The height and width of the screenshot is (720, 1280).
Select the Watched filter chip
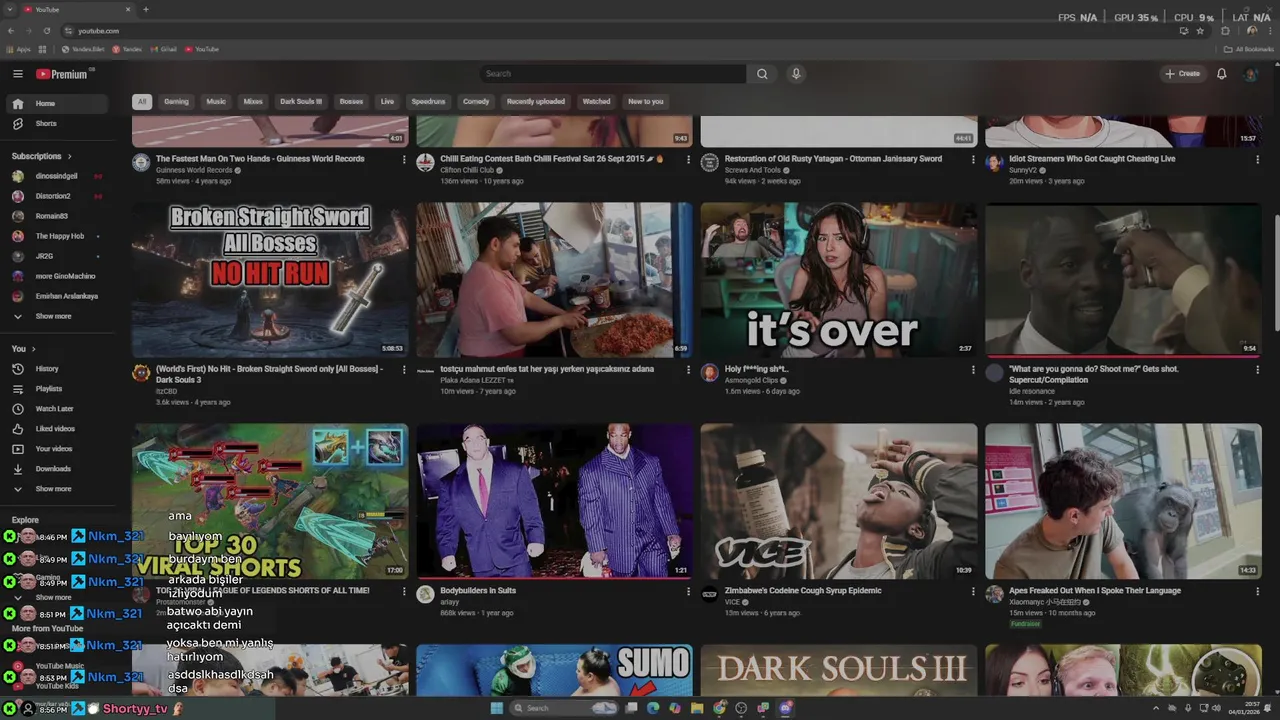596,101
